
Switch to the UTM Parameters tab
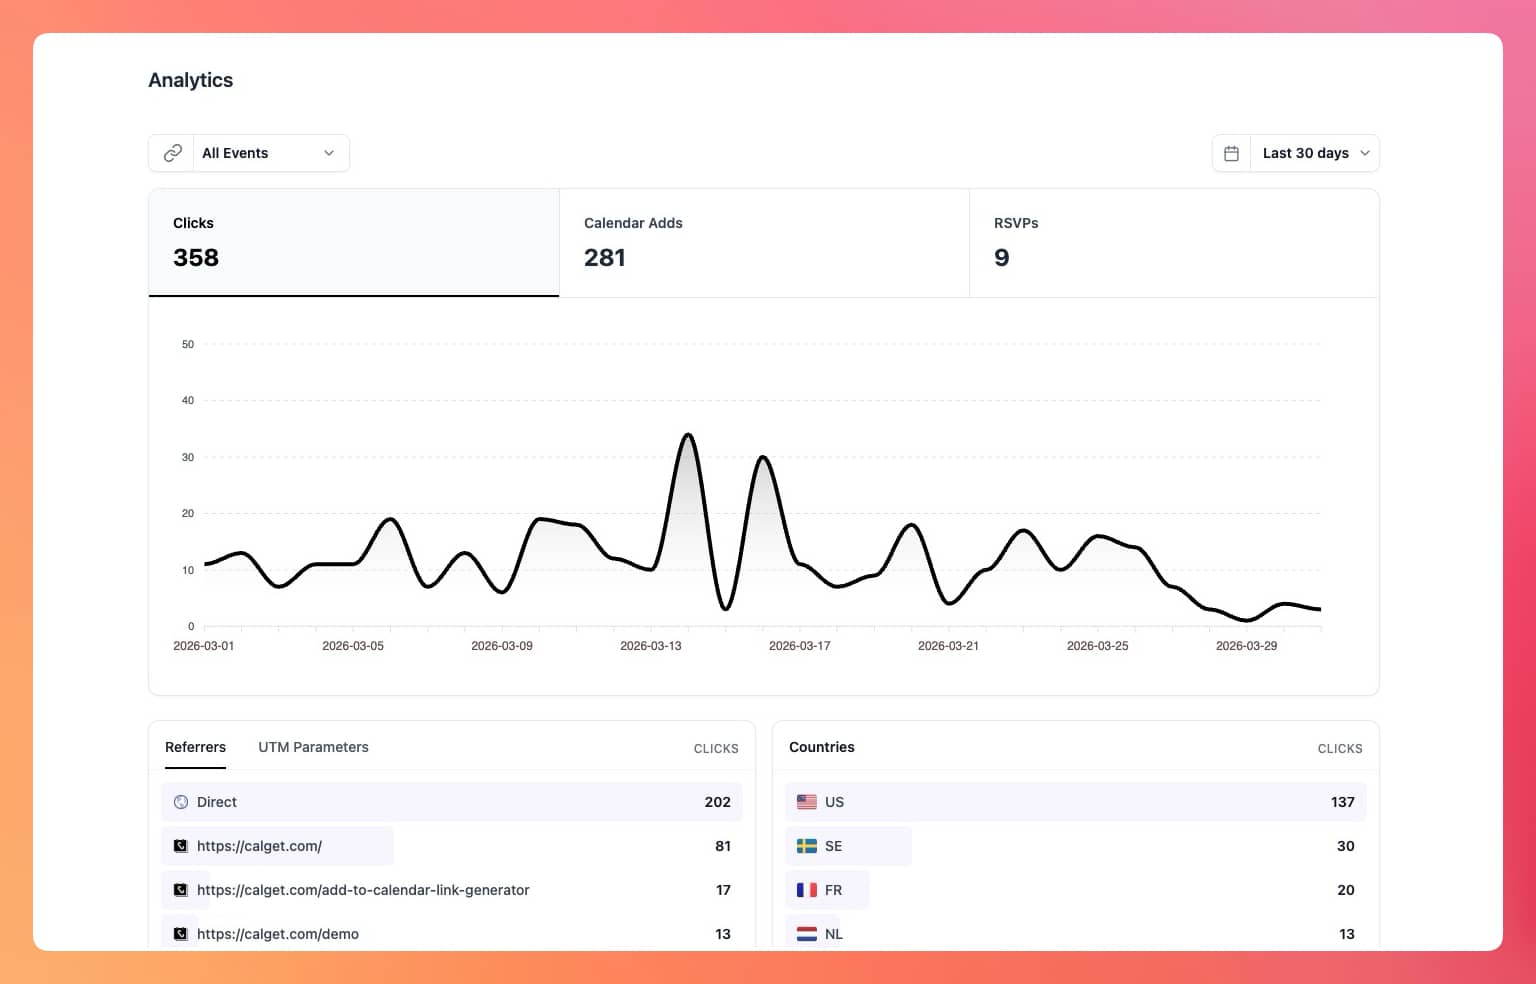(313, 747)
